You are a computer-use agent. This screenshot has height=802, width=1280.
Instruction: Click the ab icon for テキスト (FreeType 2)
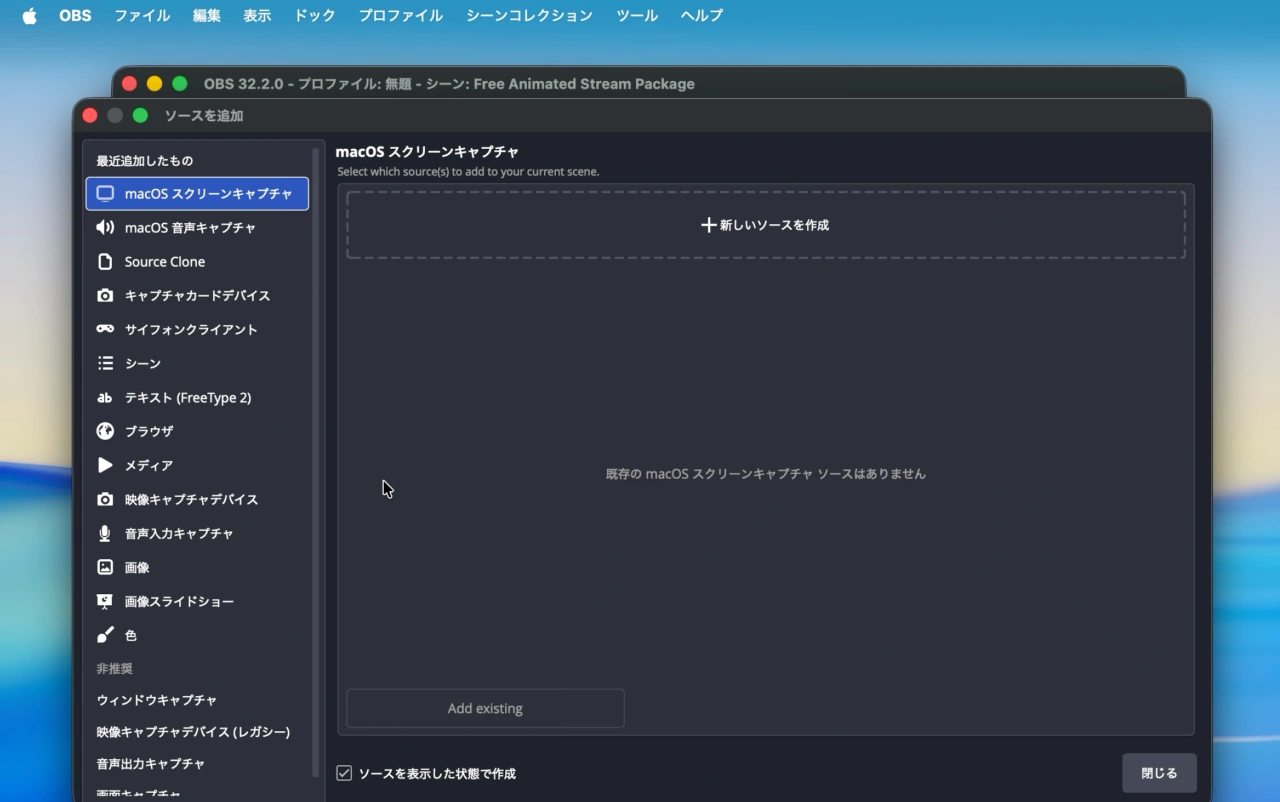[105, 398]
